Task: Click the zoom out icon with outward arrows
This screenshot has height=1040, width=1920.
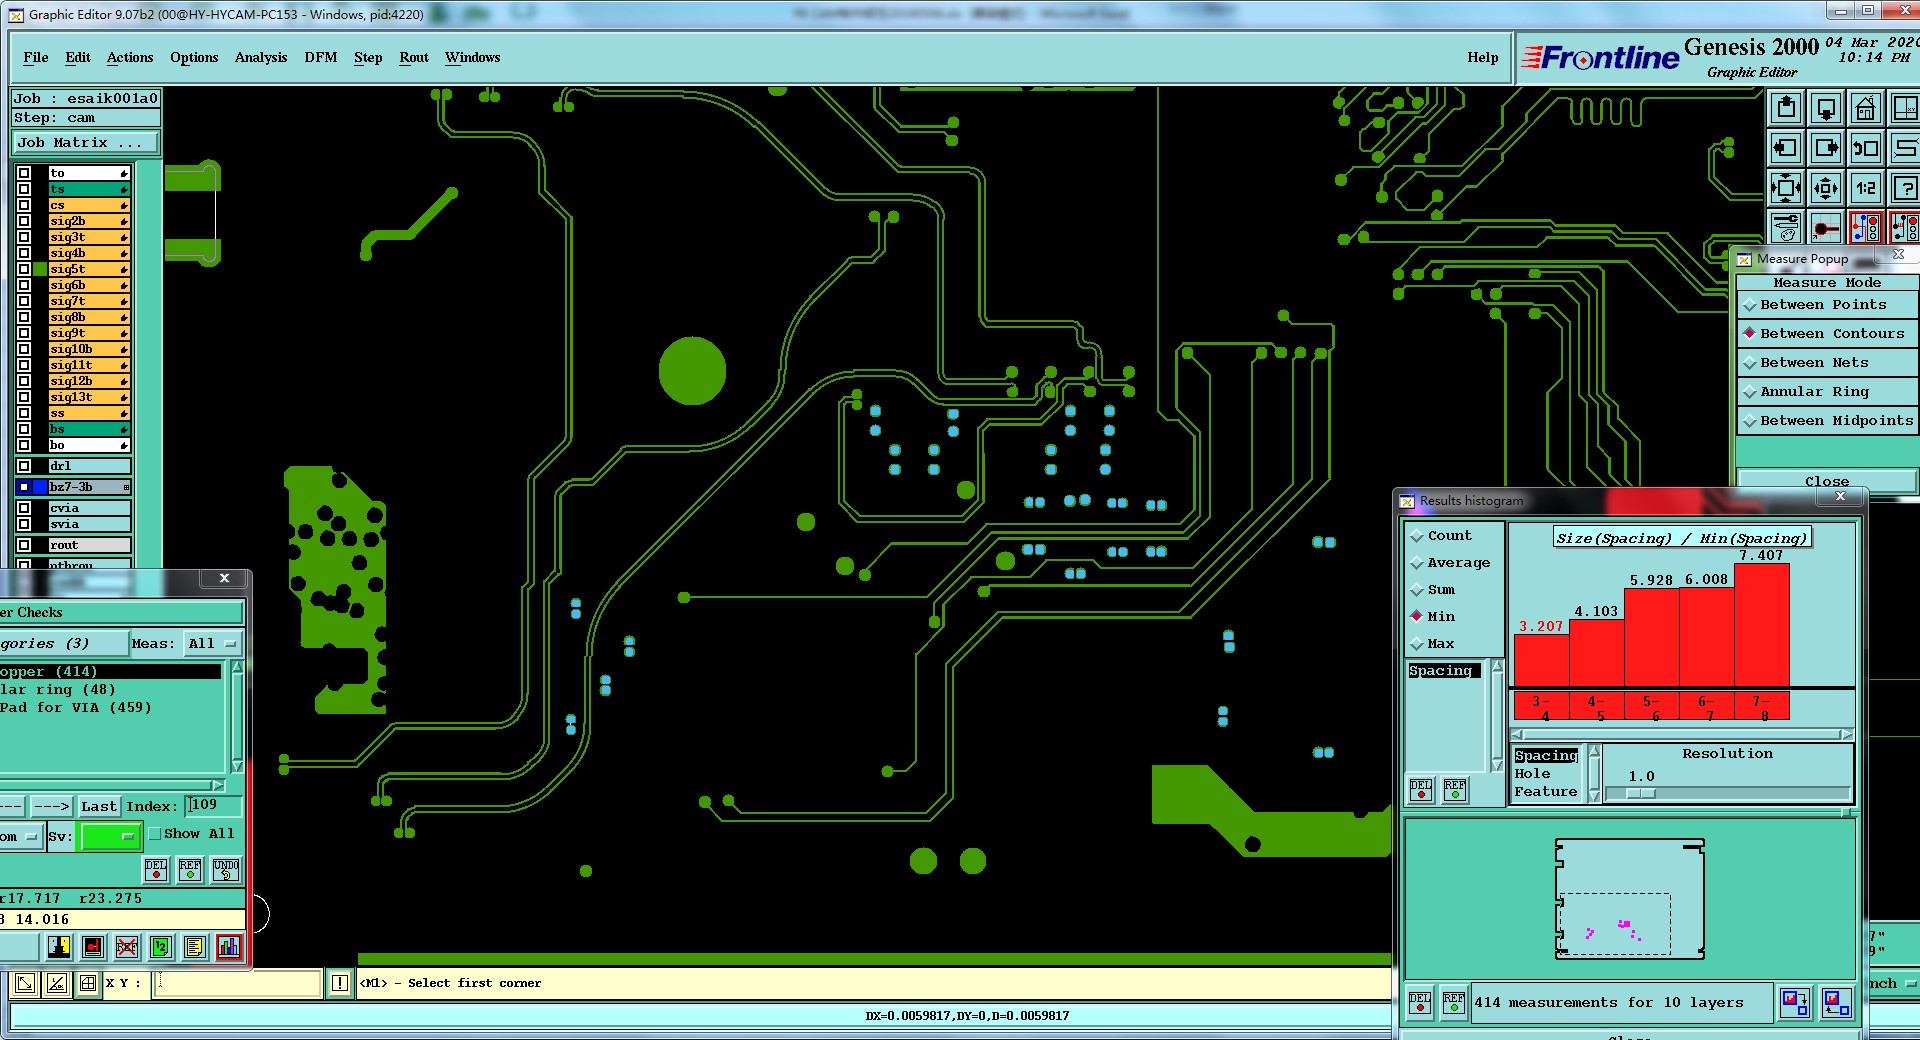Action: tap(1826, 188)
